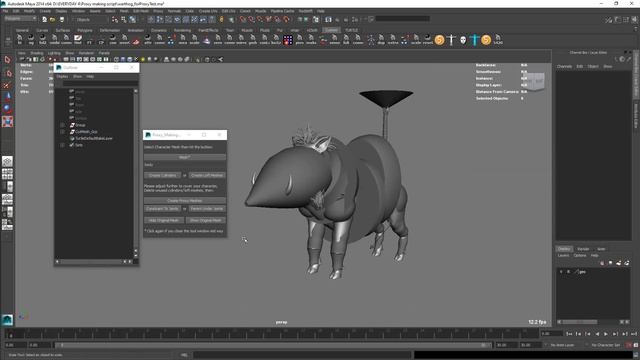Open the Create UVs menu
Image resolution: width=640 pixels, height=360 pixels.
(208, 11)
